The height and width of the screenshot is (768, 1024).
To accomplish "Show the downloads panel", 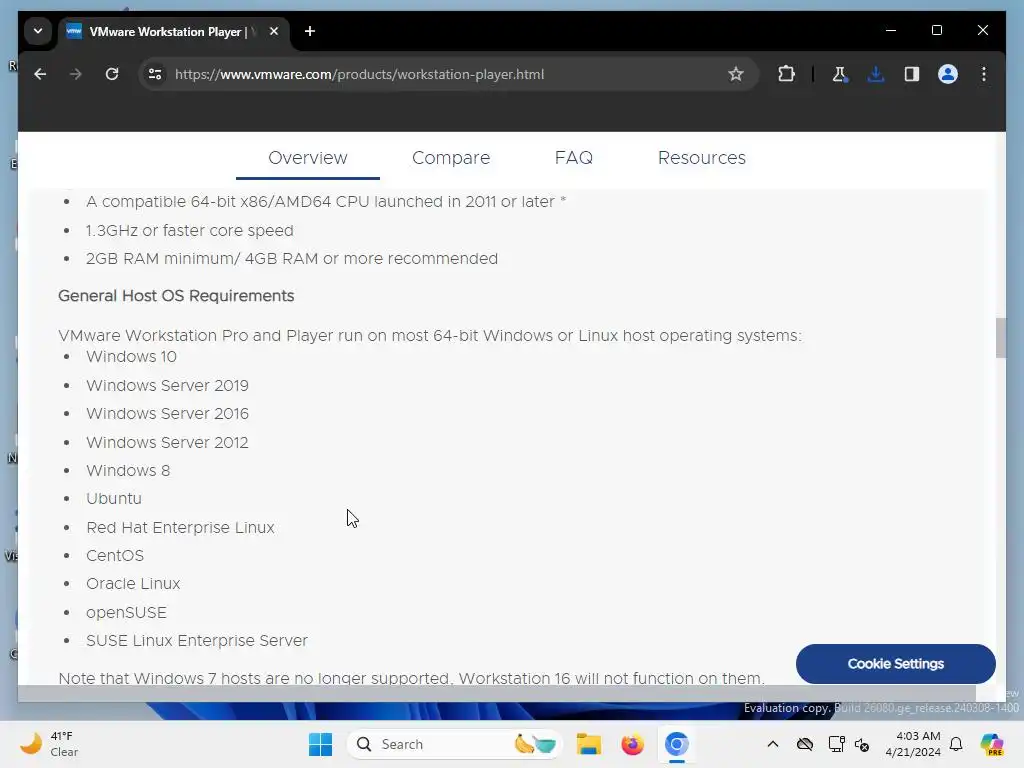I will [x=875, y=74].
